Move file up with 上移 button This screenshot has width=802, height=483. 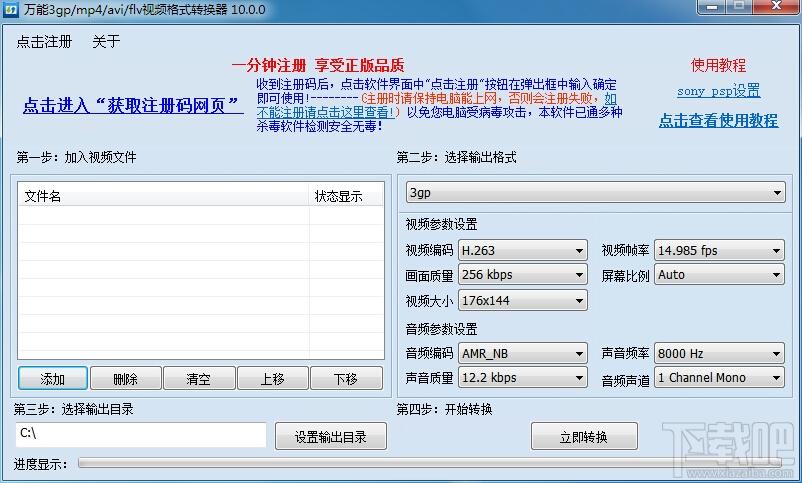coord(272,379)
